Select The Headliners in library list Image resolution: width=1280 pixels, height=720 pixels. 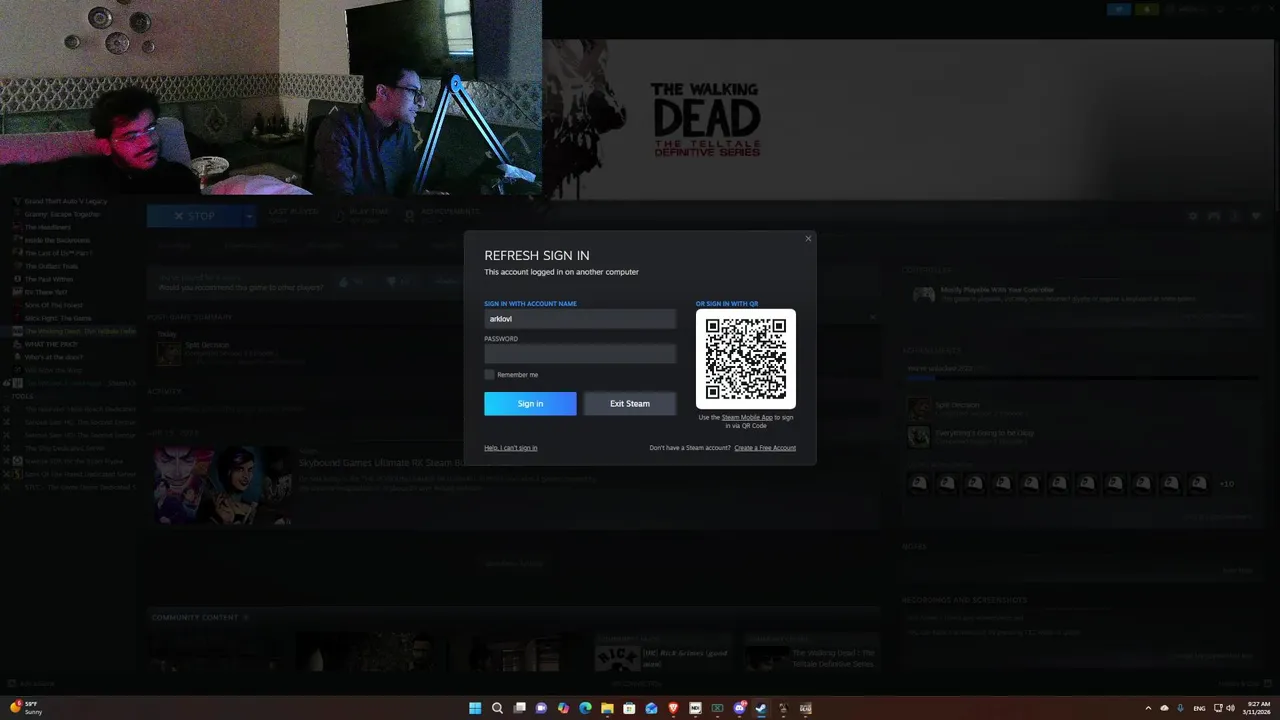tap(49, 227)
